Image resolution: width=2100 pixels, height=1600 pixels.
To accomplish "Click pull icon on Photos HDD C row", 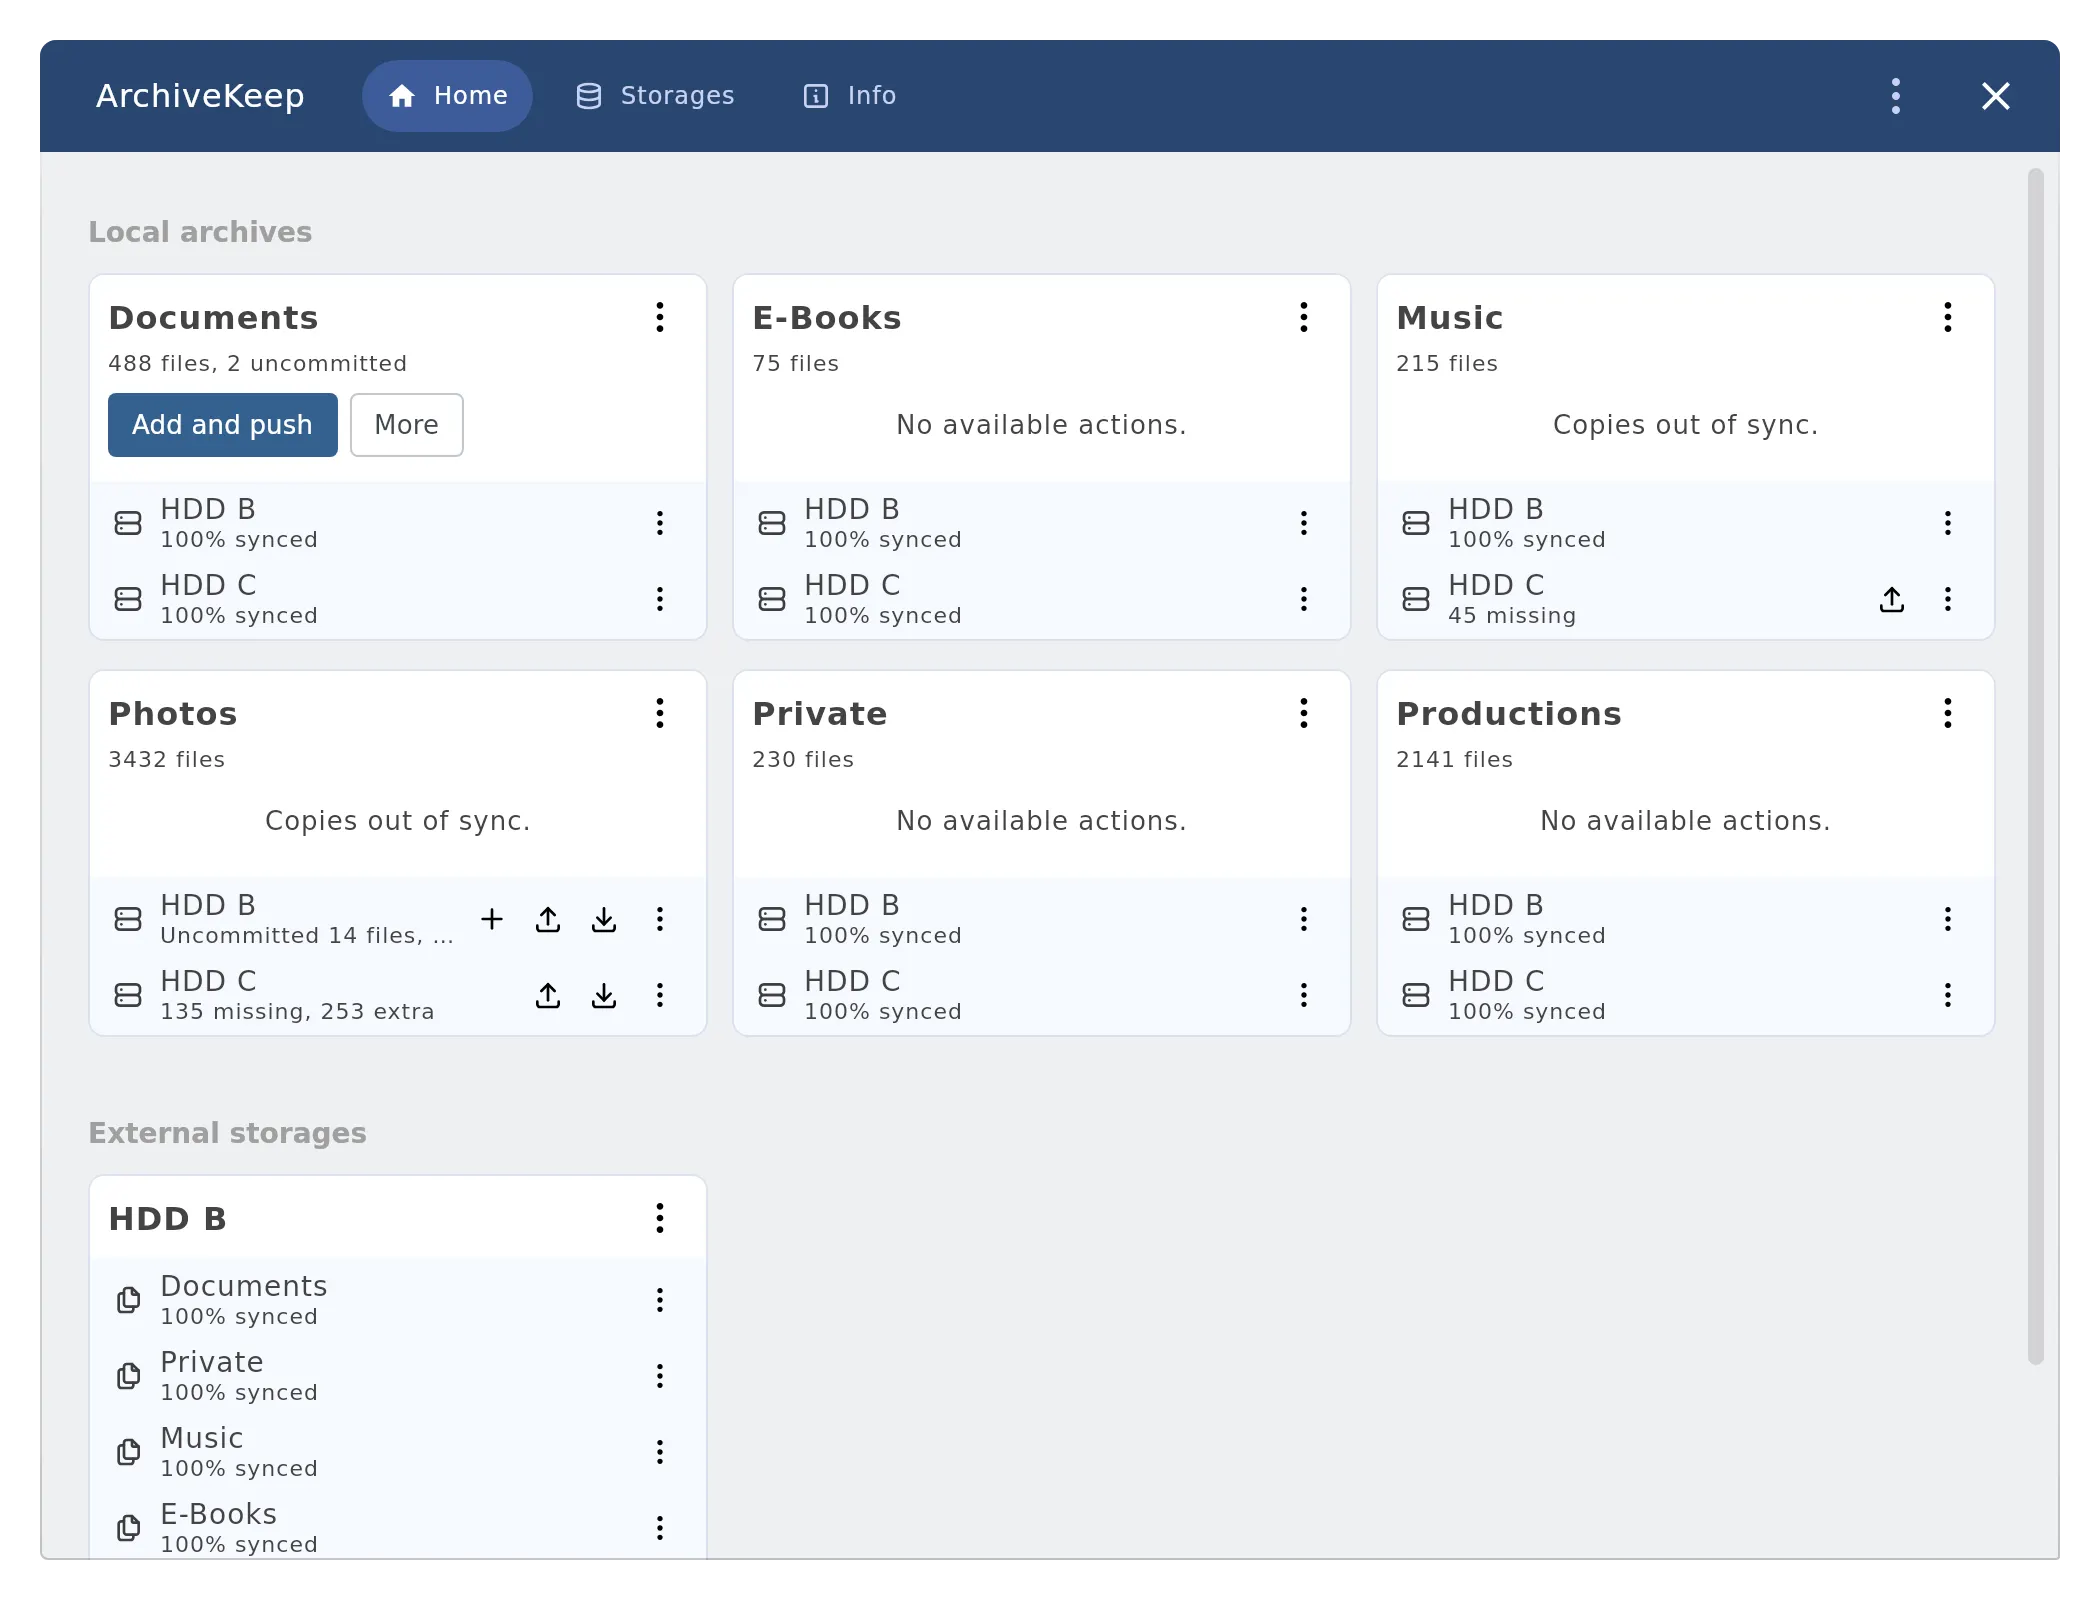I will 603,995.
